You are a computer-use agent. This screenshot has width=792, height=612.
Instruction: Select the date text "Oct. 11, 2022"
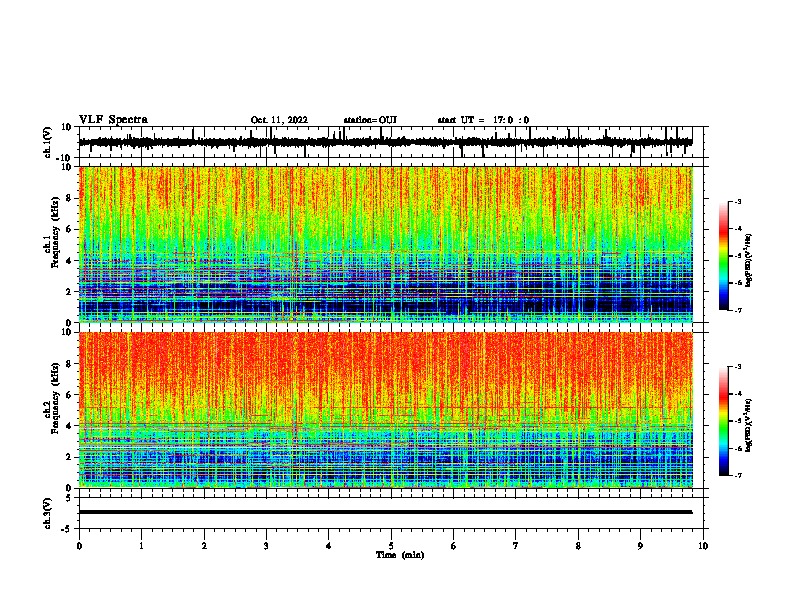[x=279, y=120]
